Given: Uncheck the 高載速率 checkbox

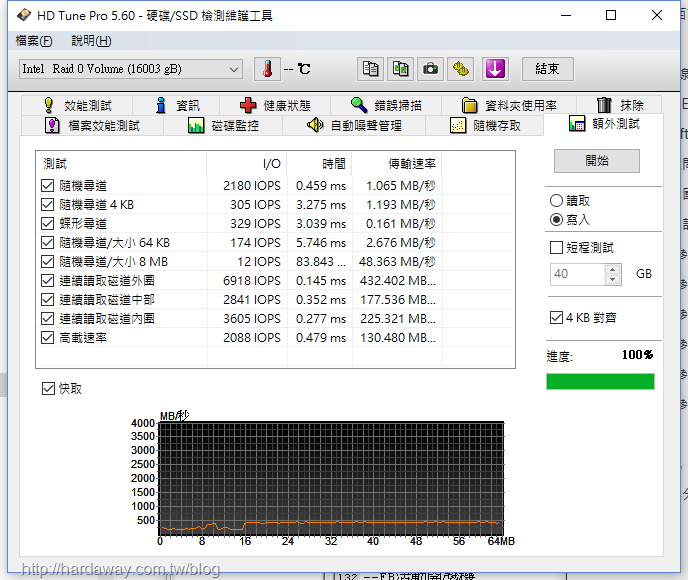Looking at the screenshot, I should coord(47,338).
